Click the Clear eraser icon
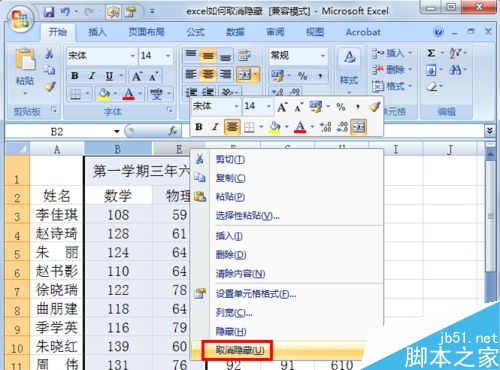Image resolution: width=500 pixels, height=370 pixels. click(432, 87)
